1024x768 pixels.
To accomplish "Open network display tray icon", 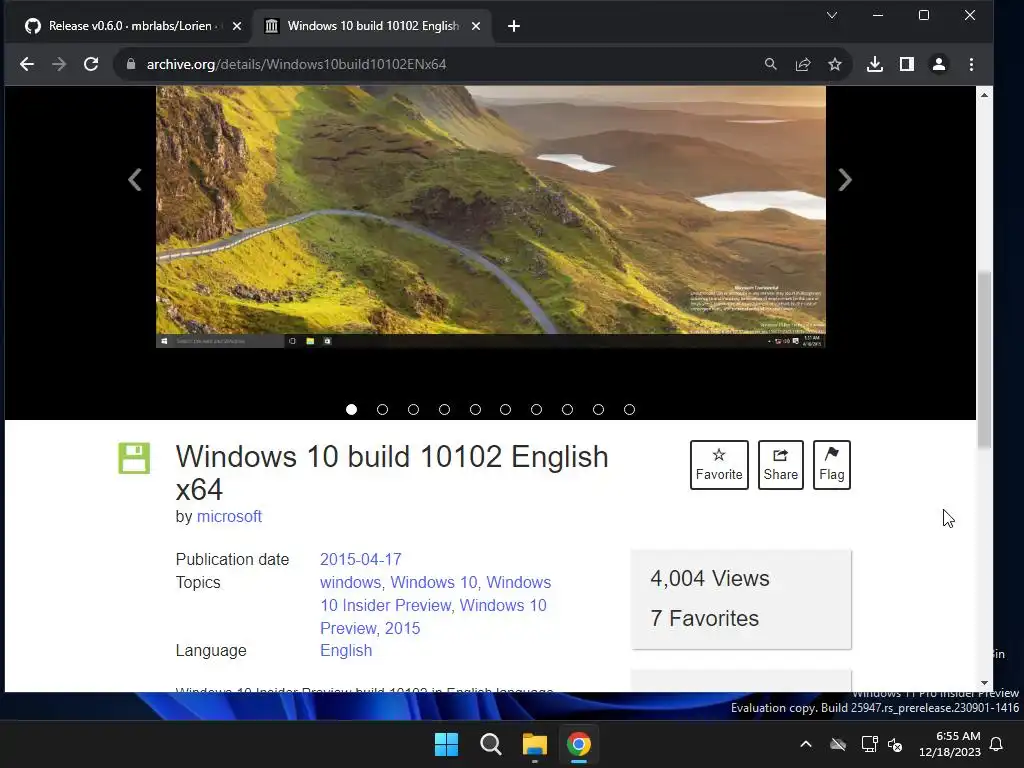I will pos(869,744).
